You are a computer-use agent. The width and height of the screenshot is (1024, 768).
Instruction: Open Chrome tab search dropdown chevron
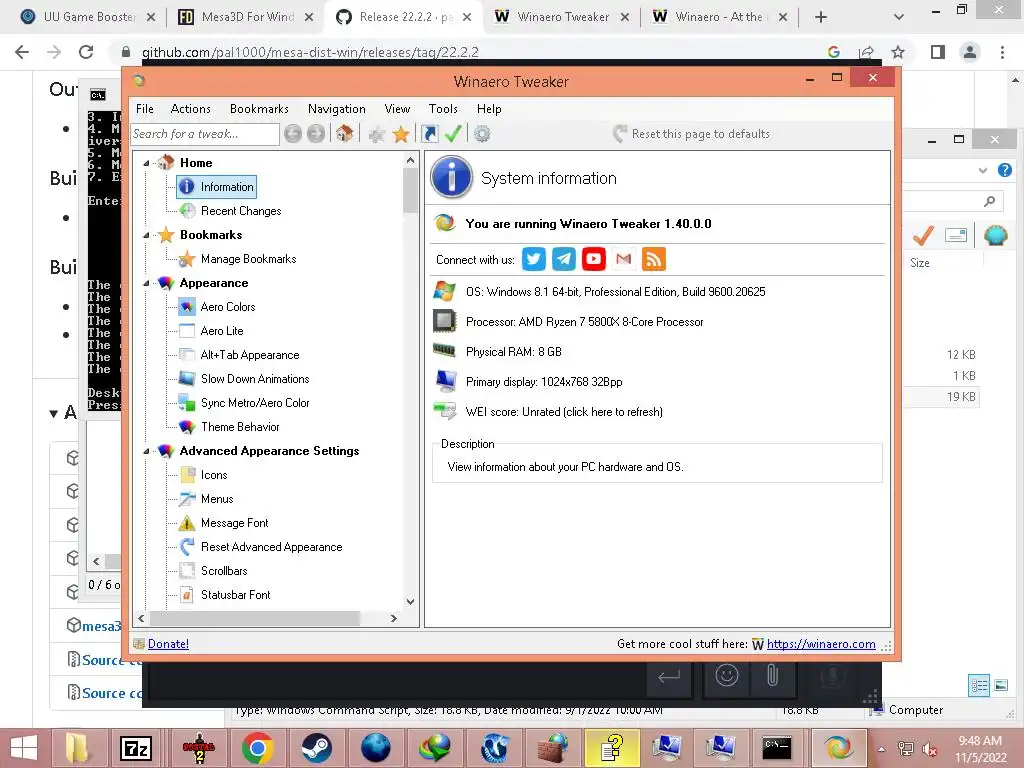click(899, 17)
